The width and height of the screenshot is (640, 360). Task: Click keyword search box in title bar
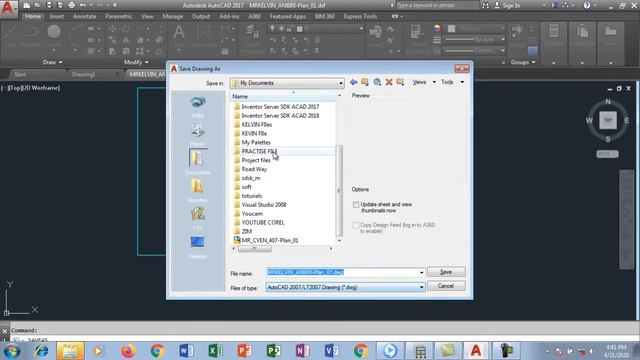click(x=437, y=5)
